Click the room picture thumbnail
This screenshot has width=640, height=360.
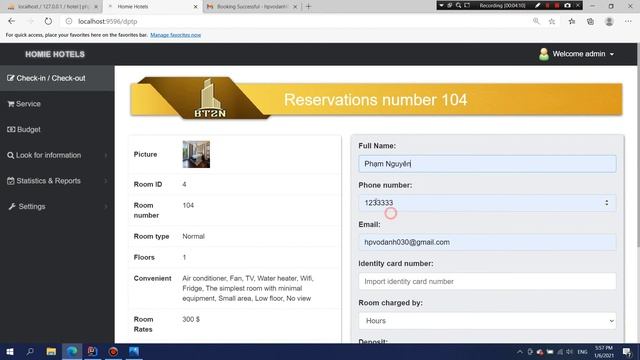pos(196,154)
